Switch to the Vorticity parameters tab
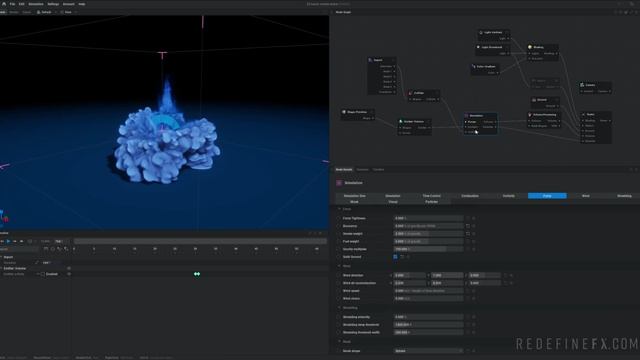This screenshot has height=360, width=640. (509, 196)
